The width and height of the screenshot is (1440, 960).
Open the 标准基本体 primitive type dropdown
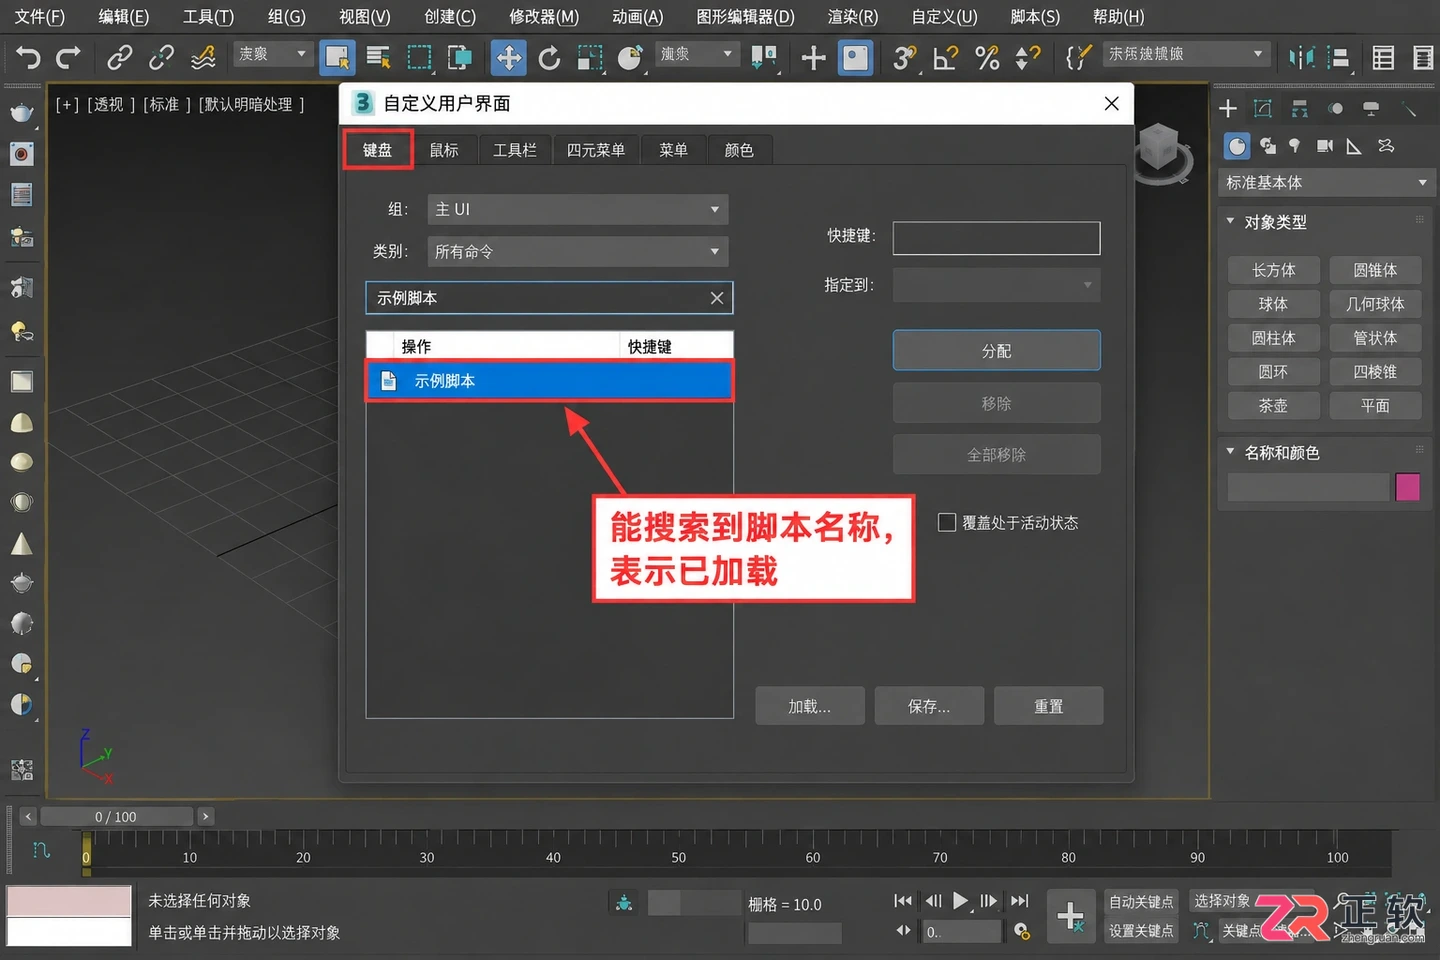[1326, 183]
